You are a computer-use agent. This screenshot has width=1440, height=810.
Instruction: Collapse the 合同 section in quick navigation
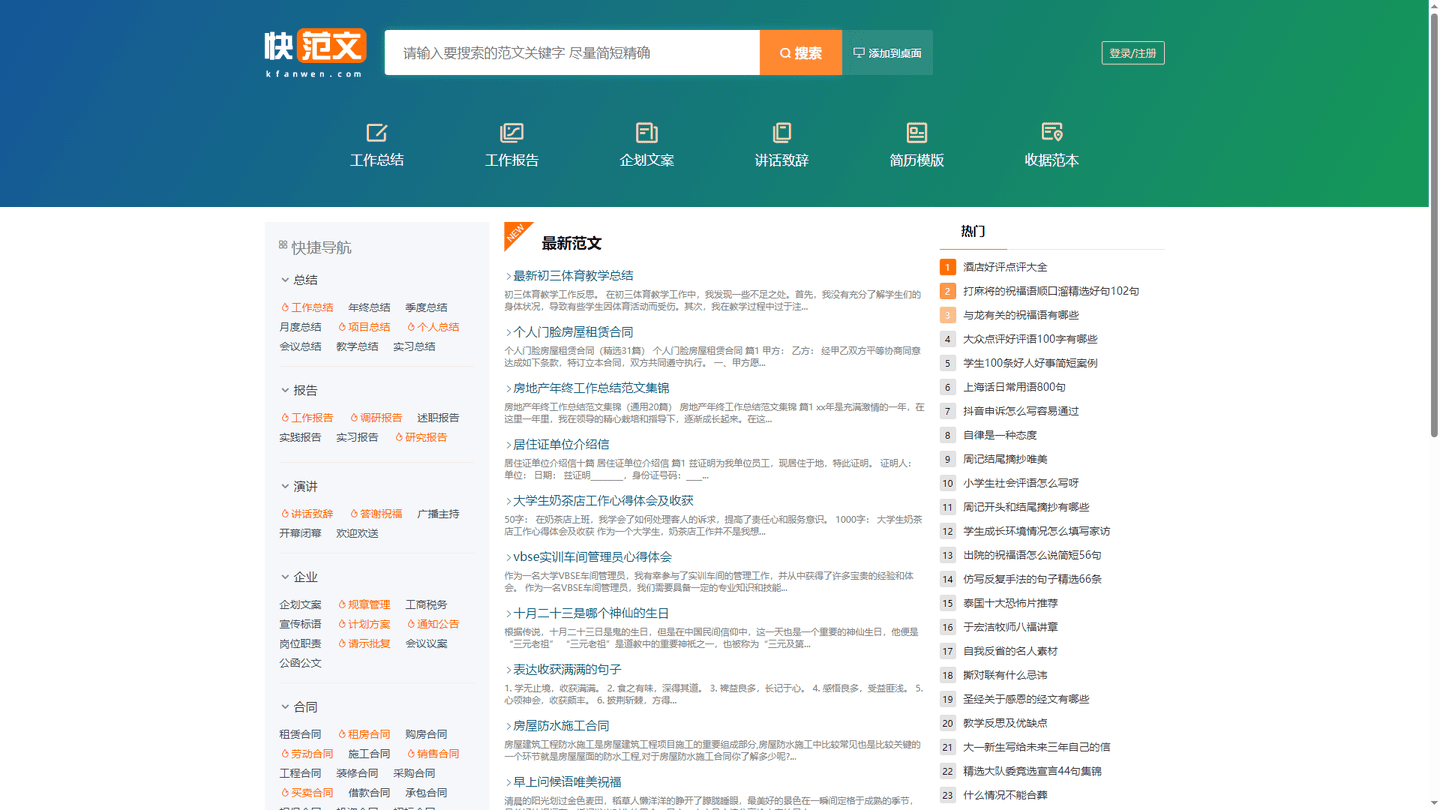pyautogui.click(x=299, y=707)
